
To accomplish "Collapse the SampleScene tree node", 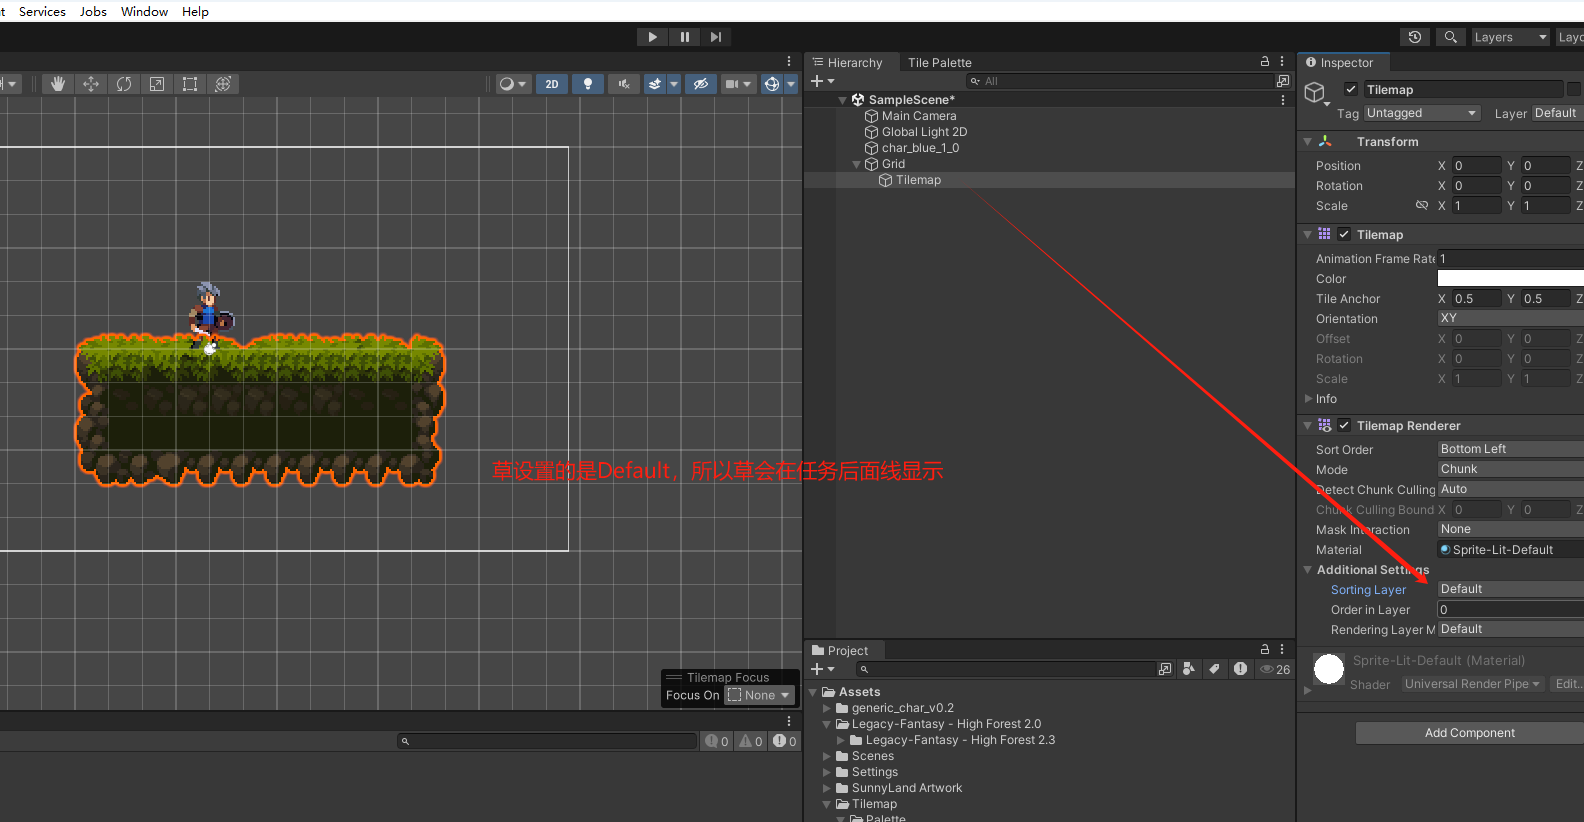I will 843,100.
